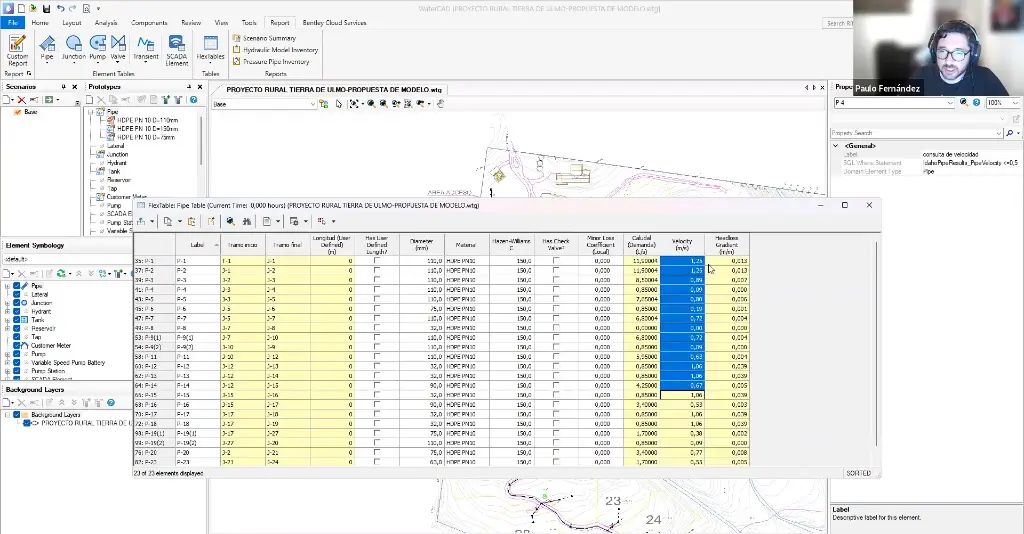This screenshot has height=534, width=1024.
Task: Select the pointer tool in drawing toolbar
Action: coord(338,104)
